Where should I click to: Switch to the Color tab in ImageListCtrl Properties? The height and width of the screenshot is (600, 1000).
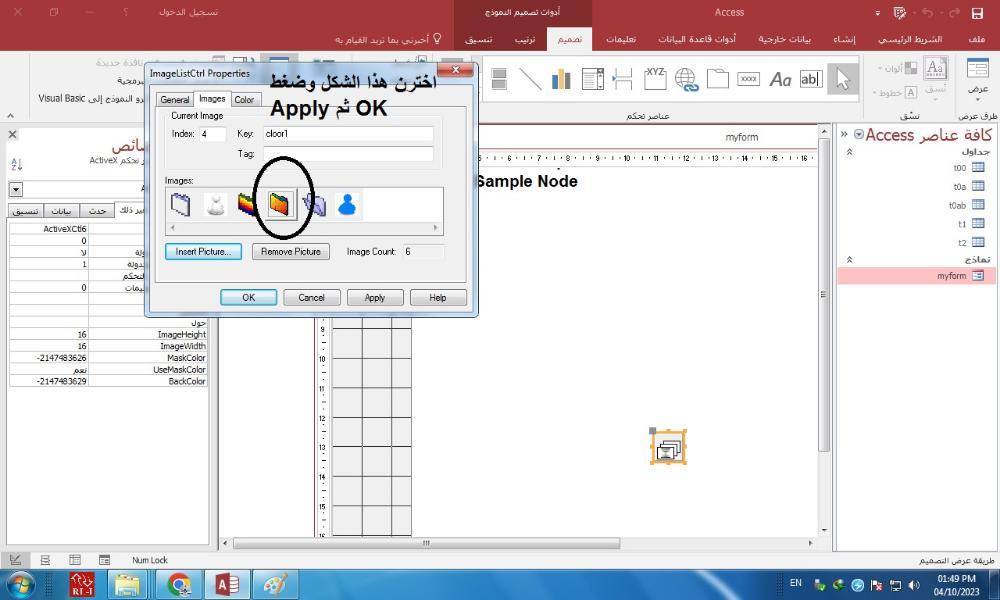point(244,99)
